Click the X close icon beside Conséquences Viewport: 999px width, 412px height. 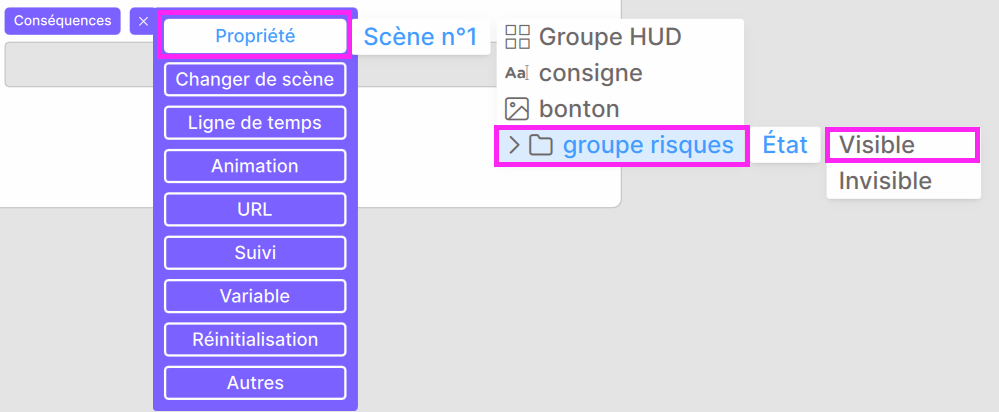coord(143,21)
